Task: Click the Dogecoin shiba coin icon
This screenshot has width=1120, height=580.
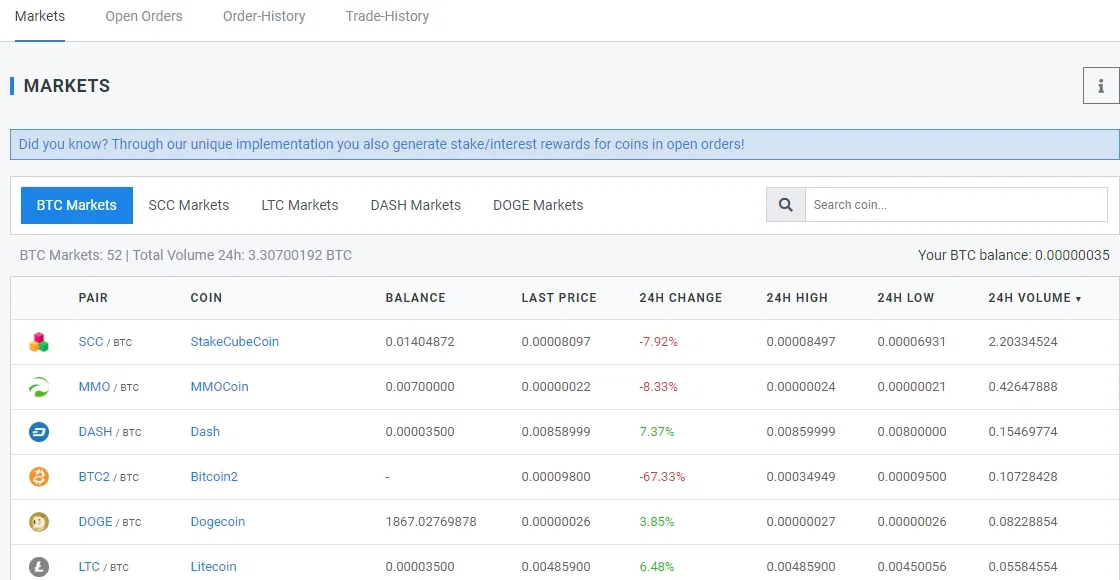Action: point(39,522)
